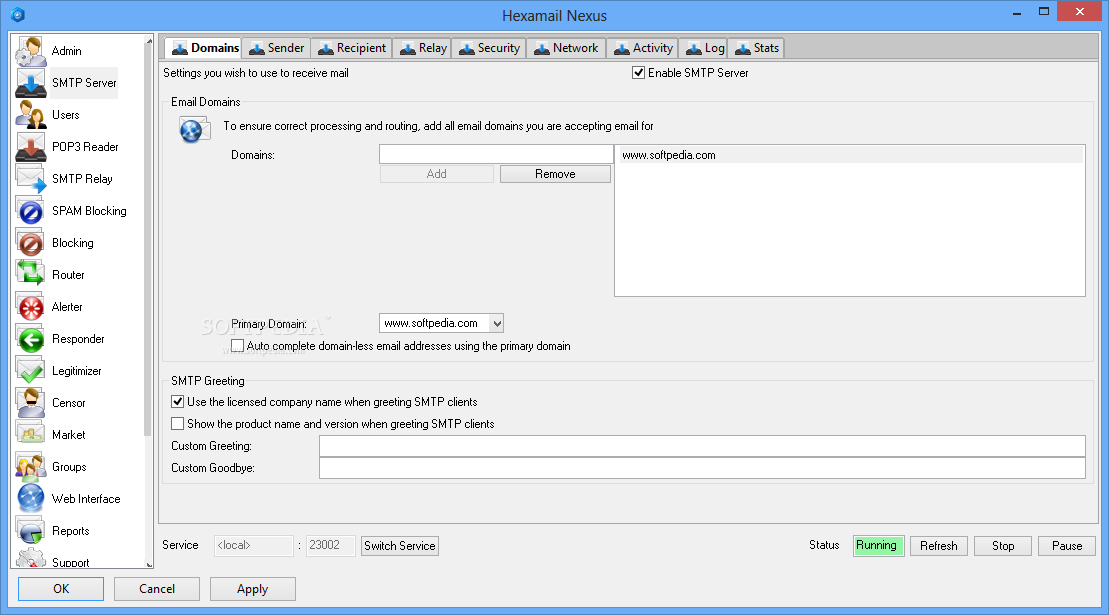Open the Web Interface sidebar icon
This screenshot has height=615, width=1109.
pyautogui.click(x=30, y=499)
